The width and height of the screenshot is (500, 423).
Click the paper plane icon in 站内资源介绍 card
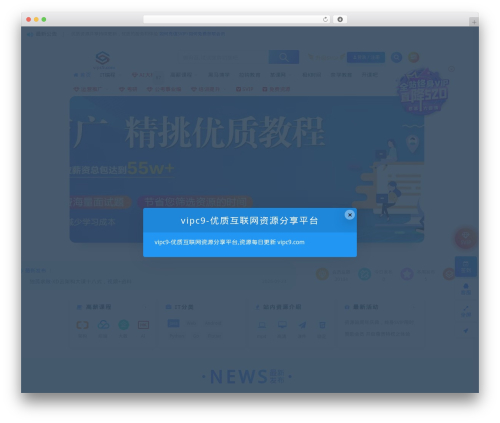coord(302,325)
